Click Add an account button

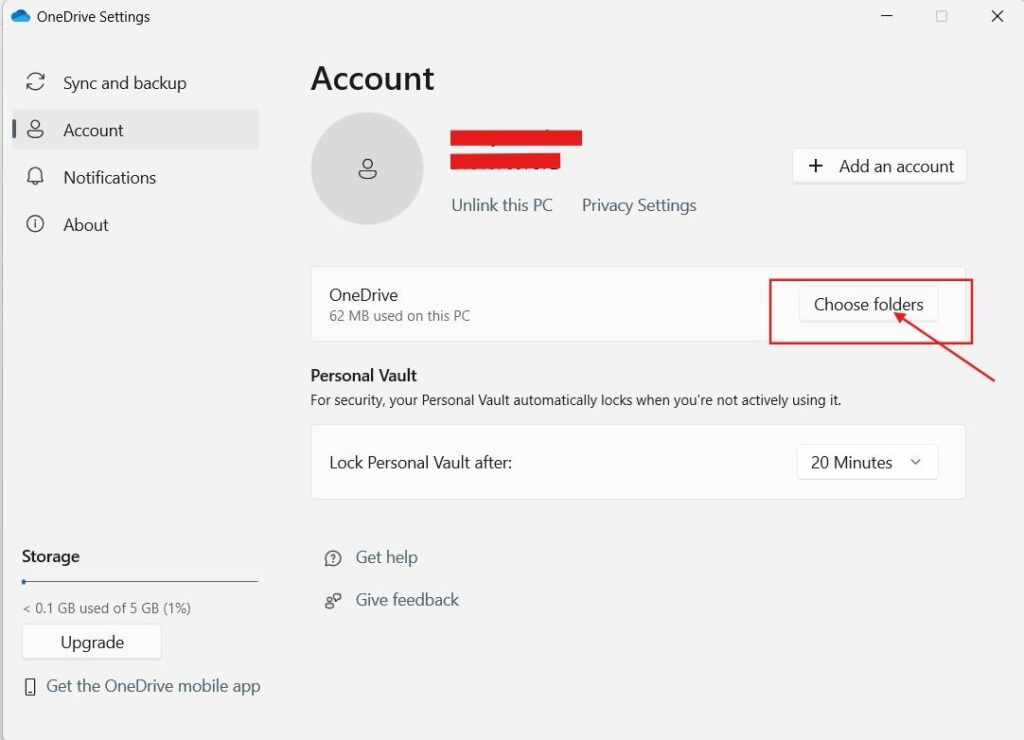[x=879, y=166]
